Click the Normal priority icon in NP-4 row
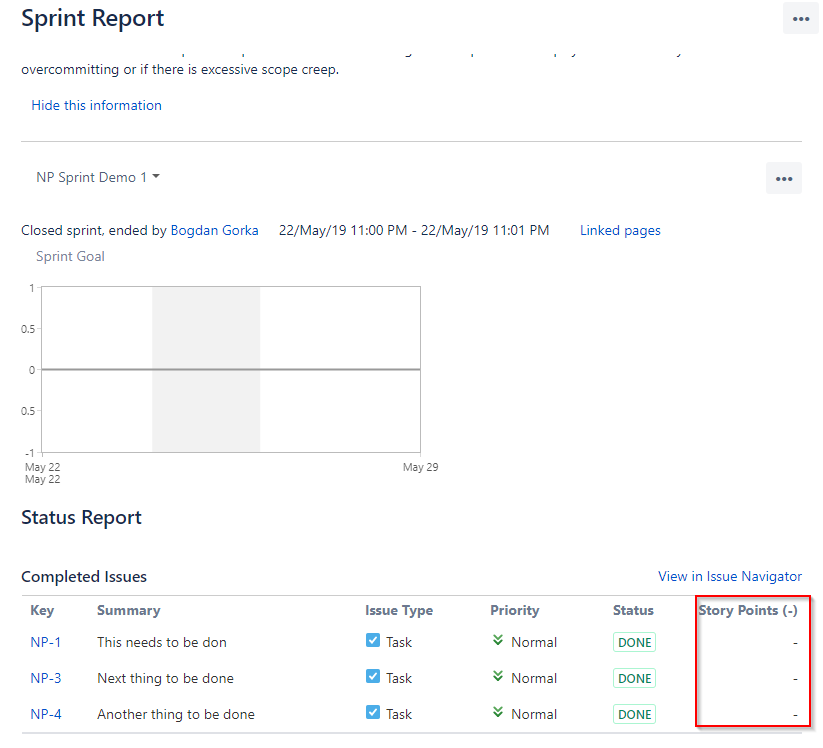 (498, 712)
